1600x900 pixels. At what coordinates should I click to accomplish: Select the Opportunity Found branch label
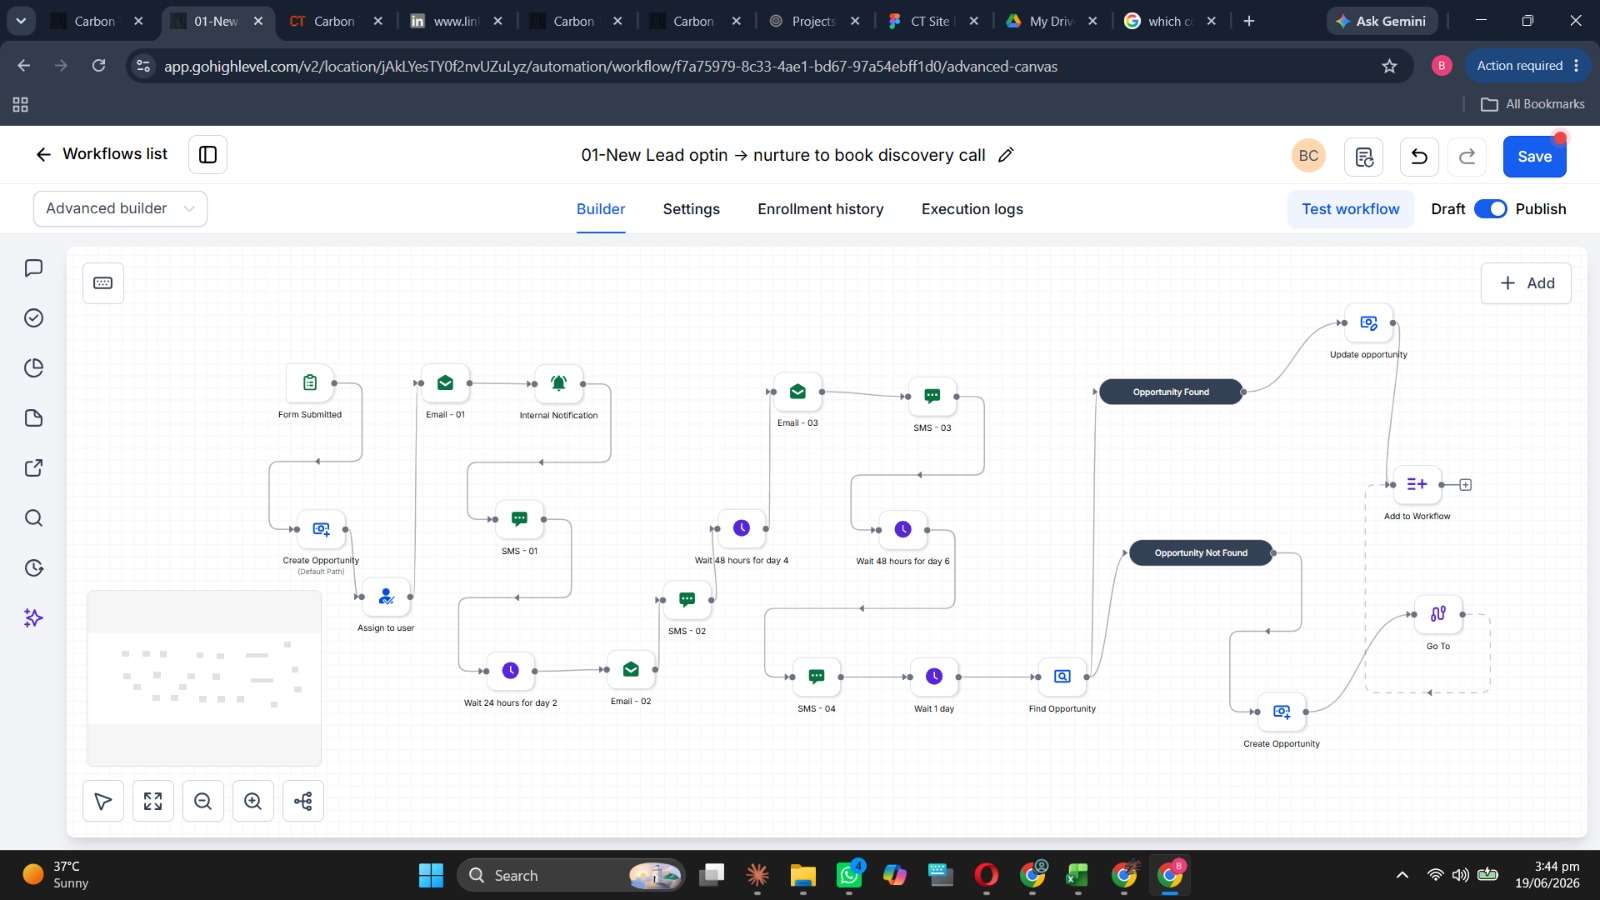(1171, 392)
